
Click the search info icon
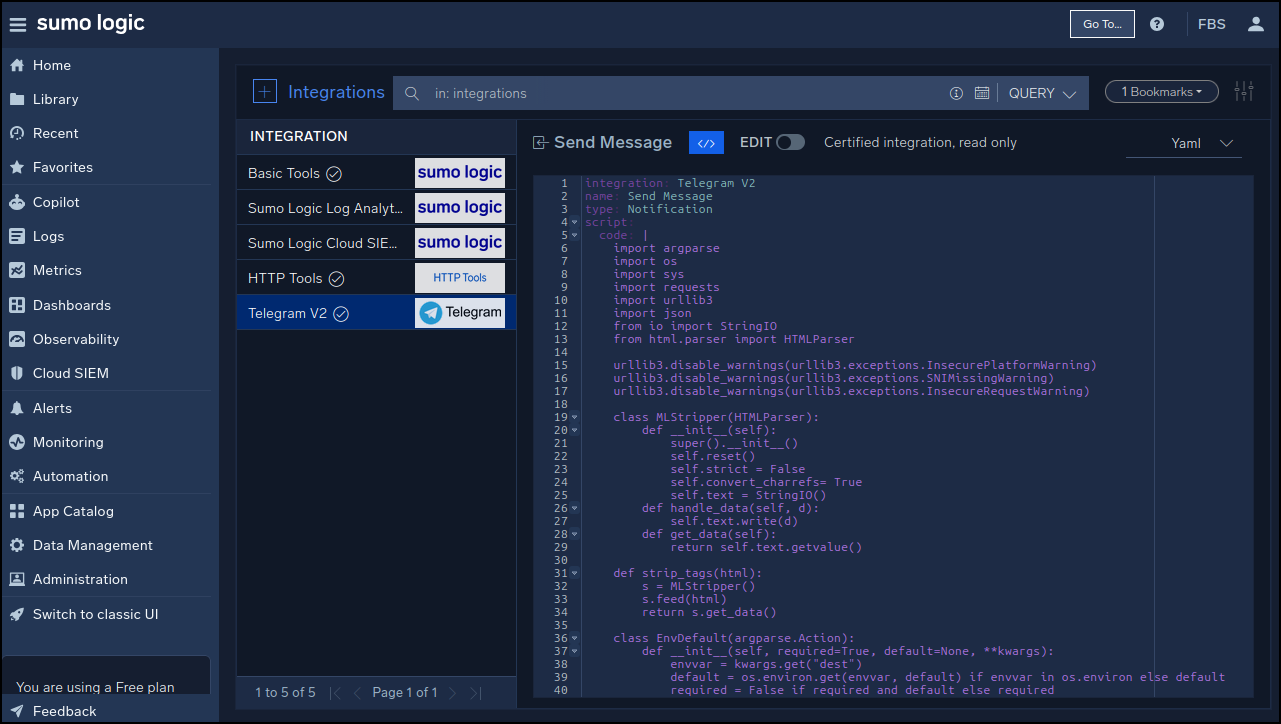click(x=956, y=93)
